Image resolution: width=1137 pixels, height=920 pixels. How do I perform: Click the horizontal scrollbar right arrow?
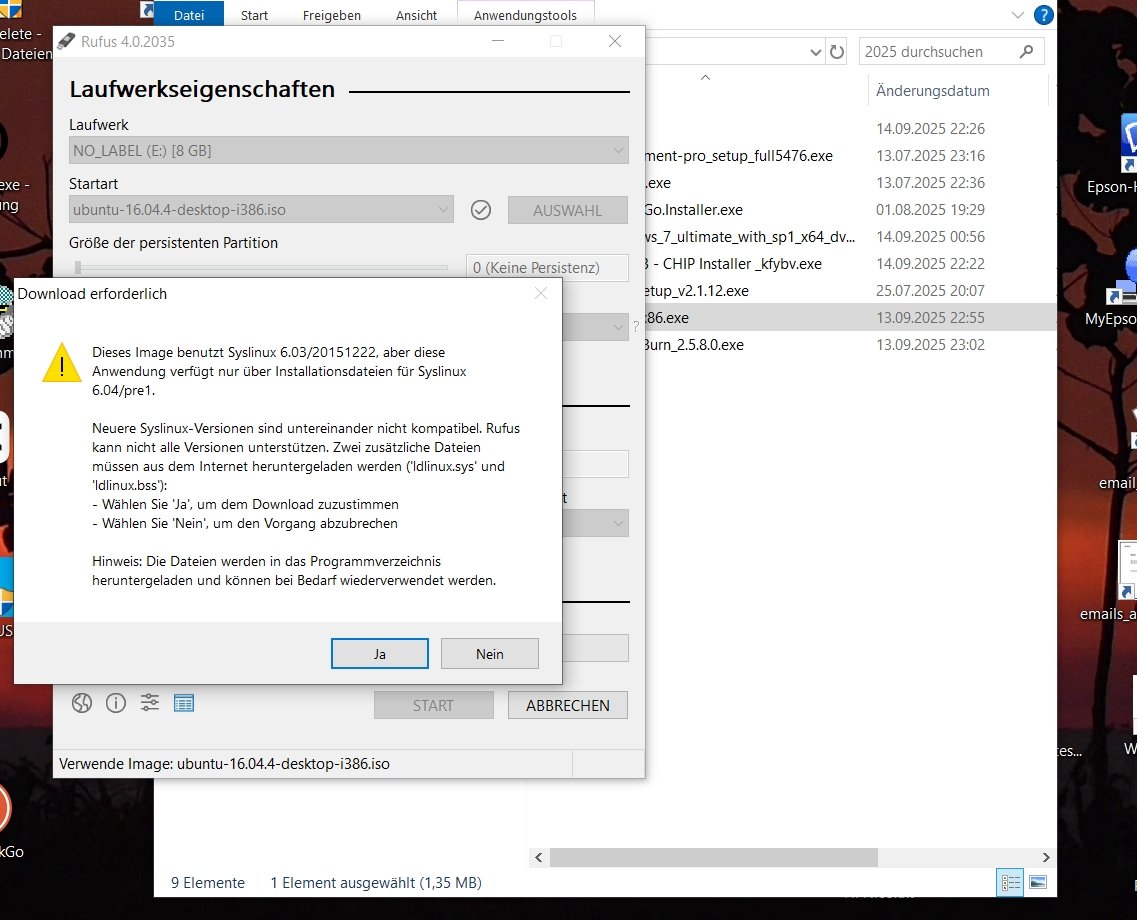click(x=1046, y=857)
